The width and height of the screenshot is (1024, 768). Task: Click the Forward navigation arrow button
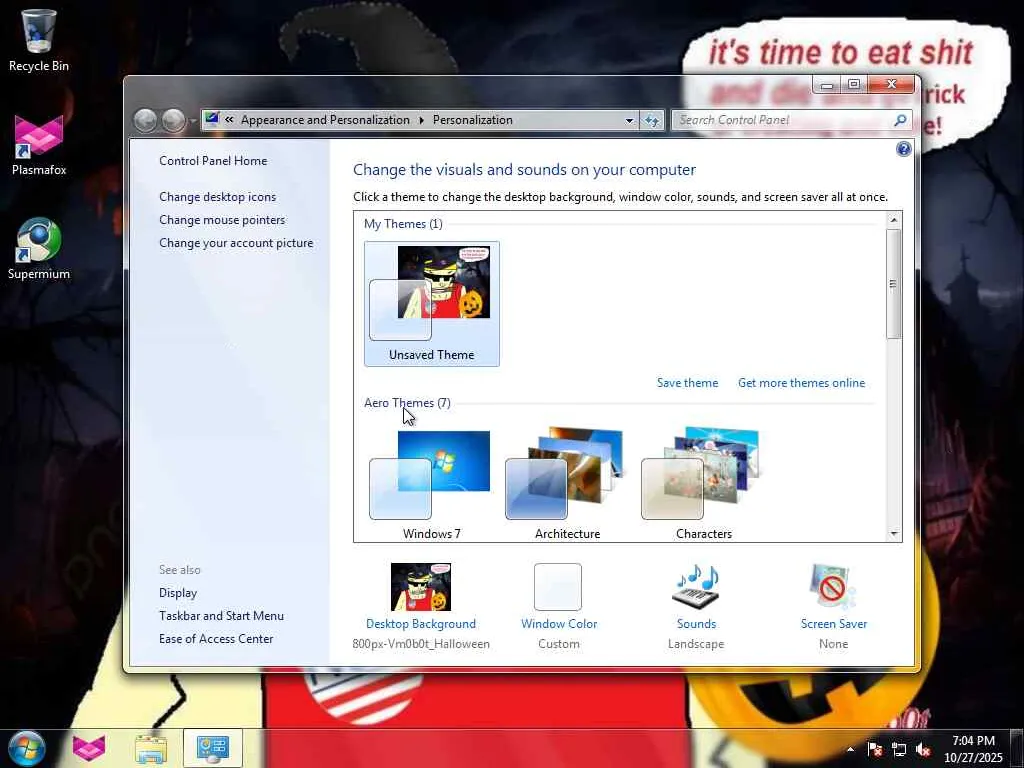point(173,120)
